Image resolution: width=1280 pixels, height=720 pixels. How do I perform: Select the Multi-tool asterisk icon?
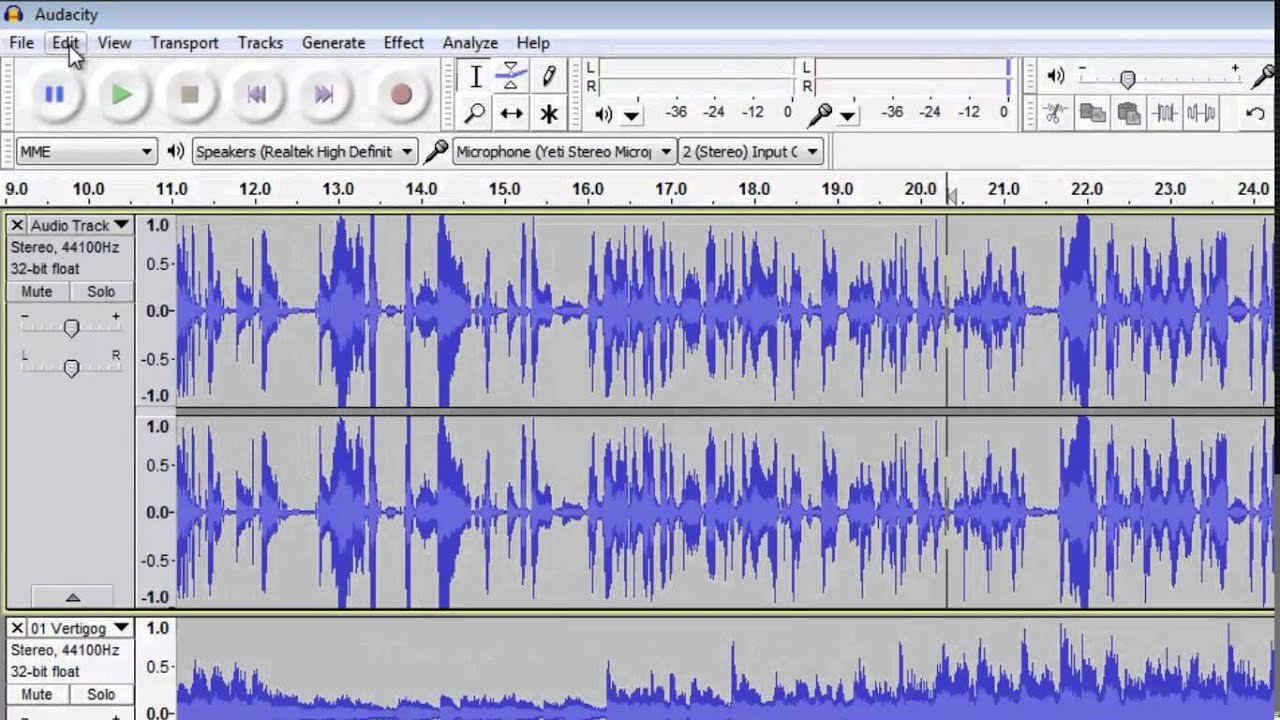coord(548,113)
